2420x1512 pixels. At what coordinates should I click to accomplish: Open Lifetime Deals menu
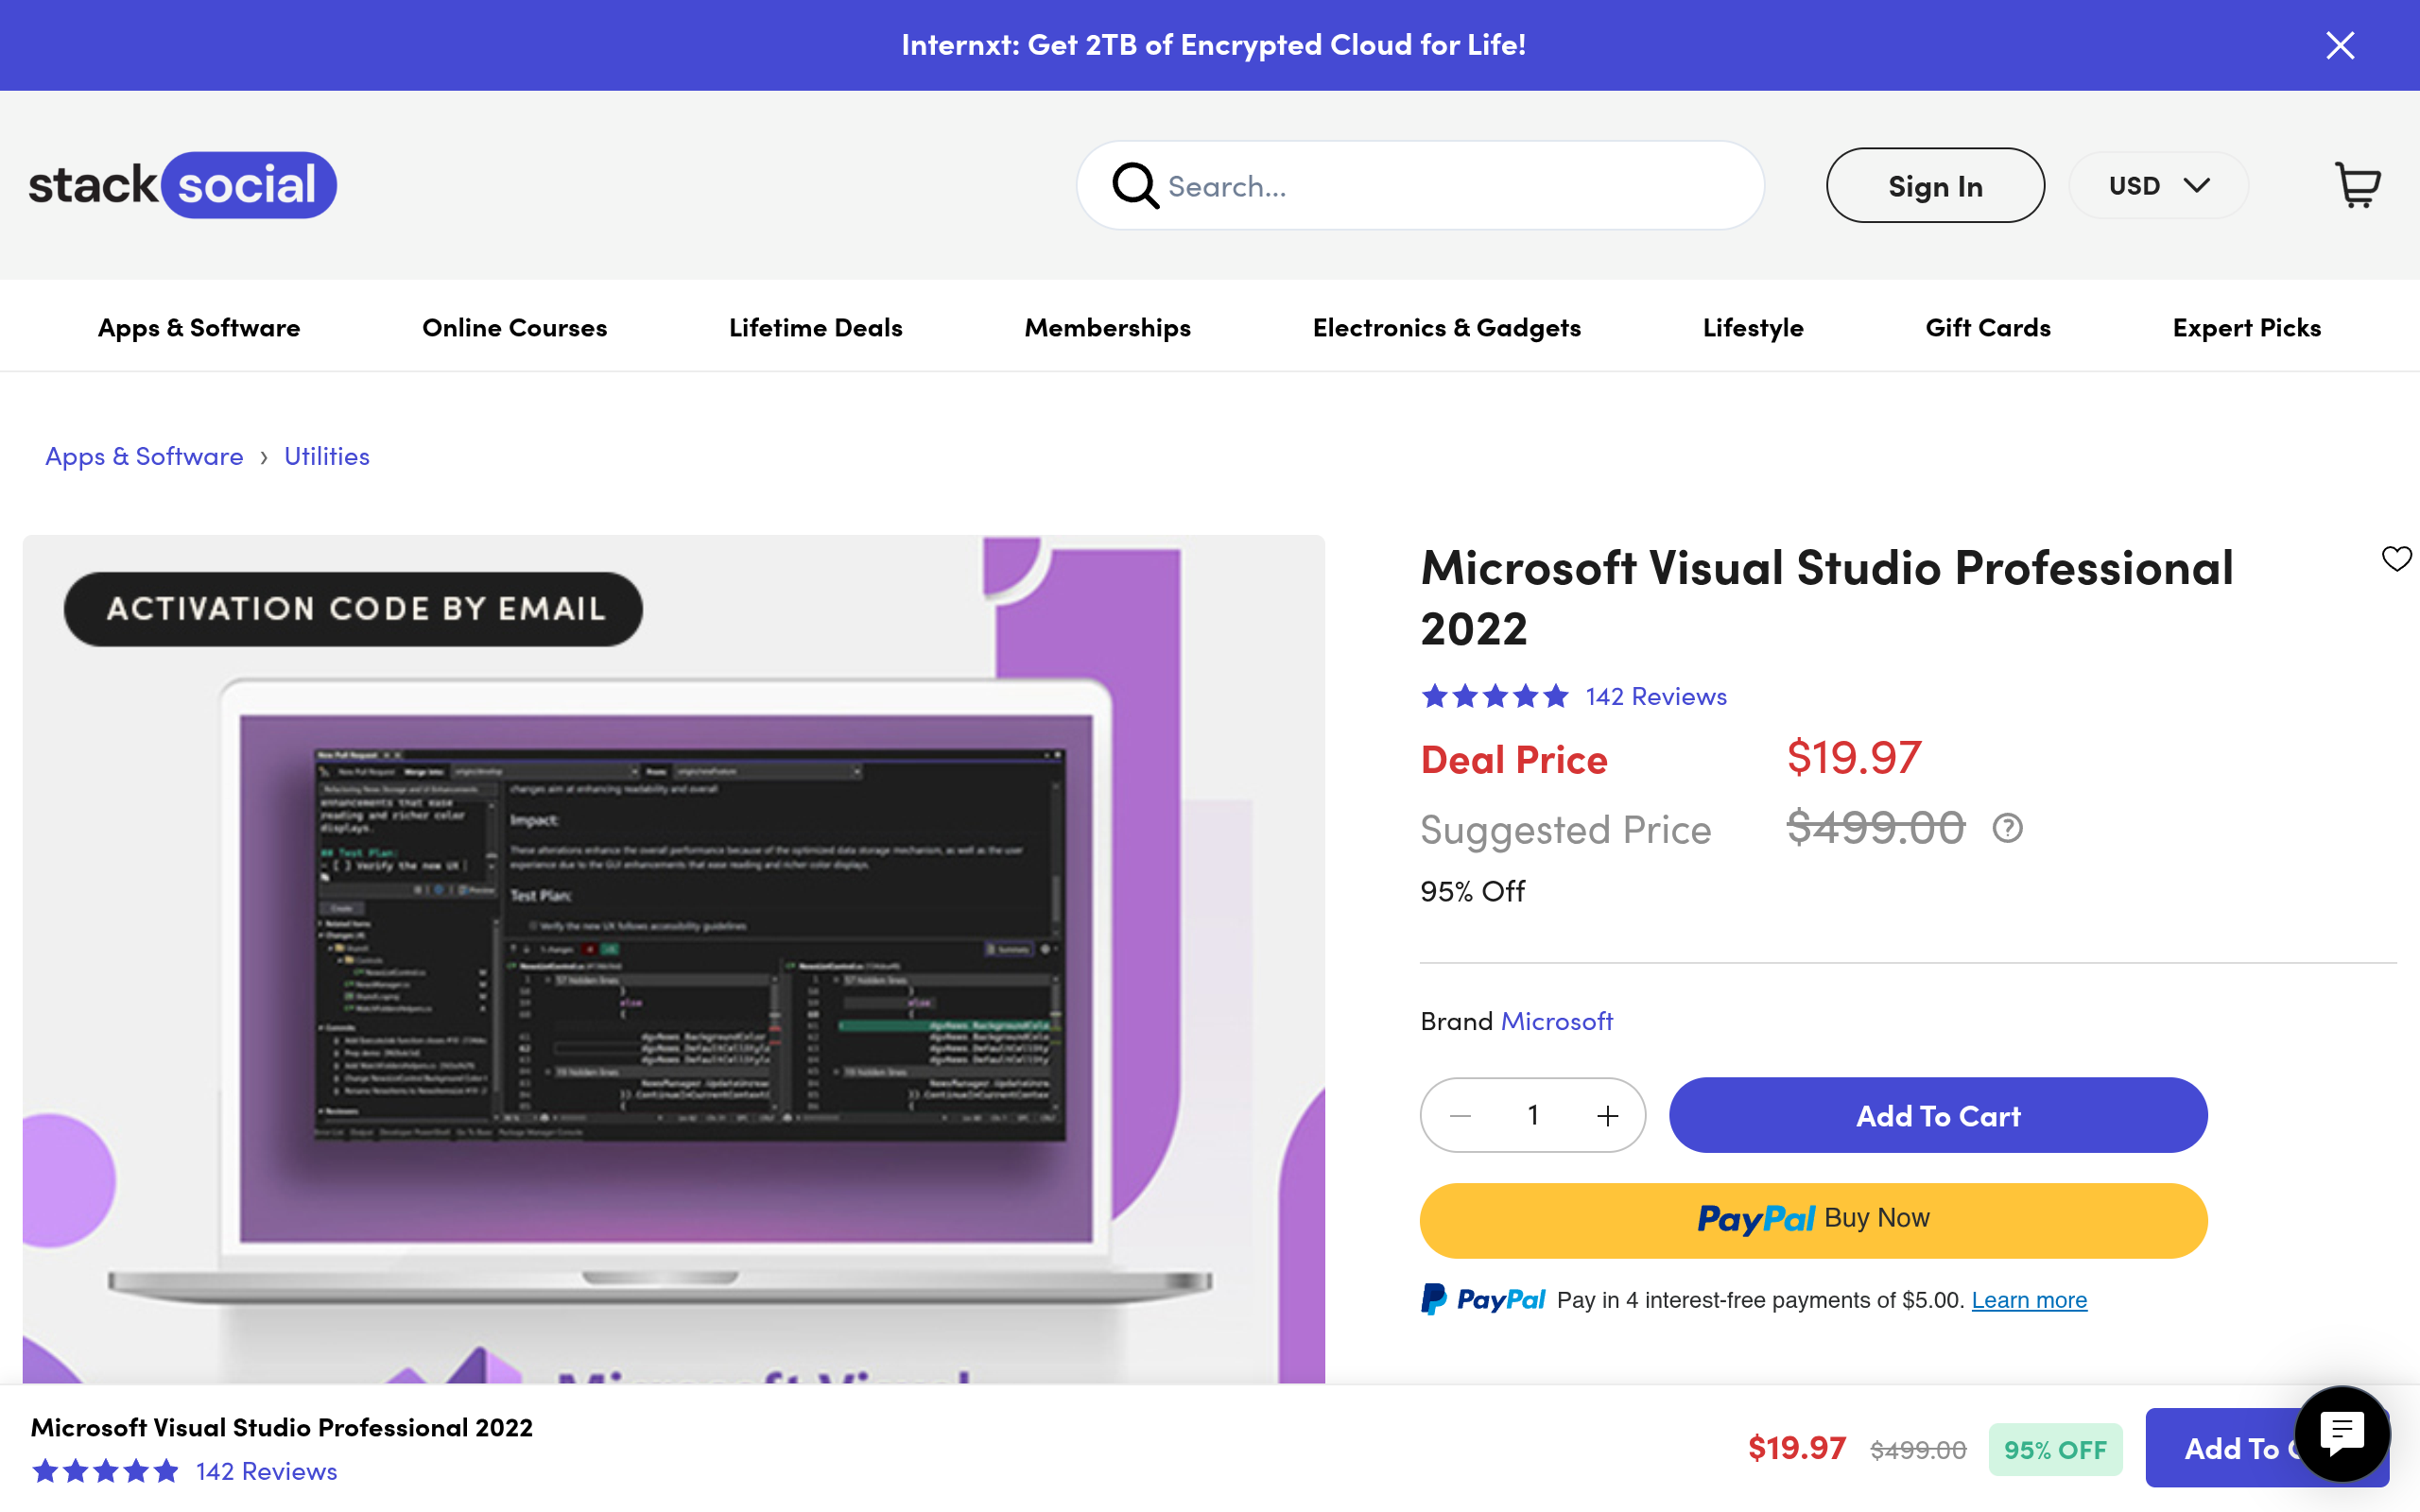point(815,327)
